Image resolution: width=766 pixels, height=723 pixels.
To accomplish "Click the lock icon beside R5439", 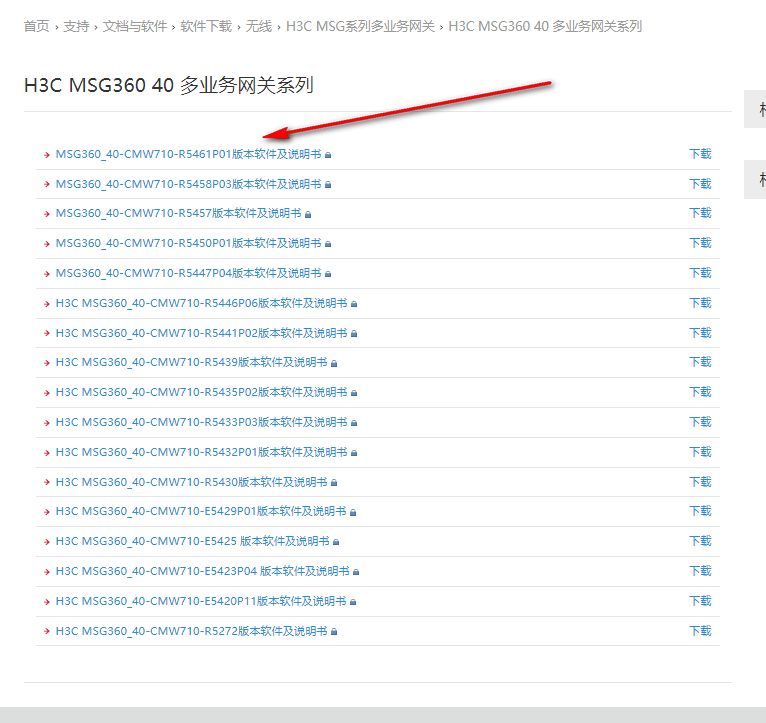I will [x=334, y=363].
